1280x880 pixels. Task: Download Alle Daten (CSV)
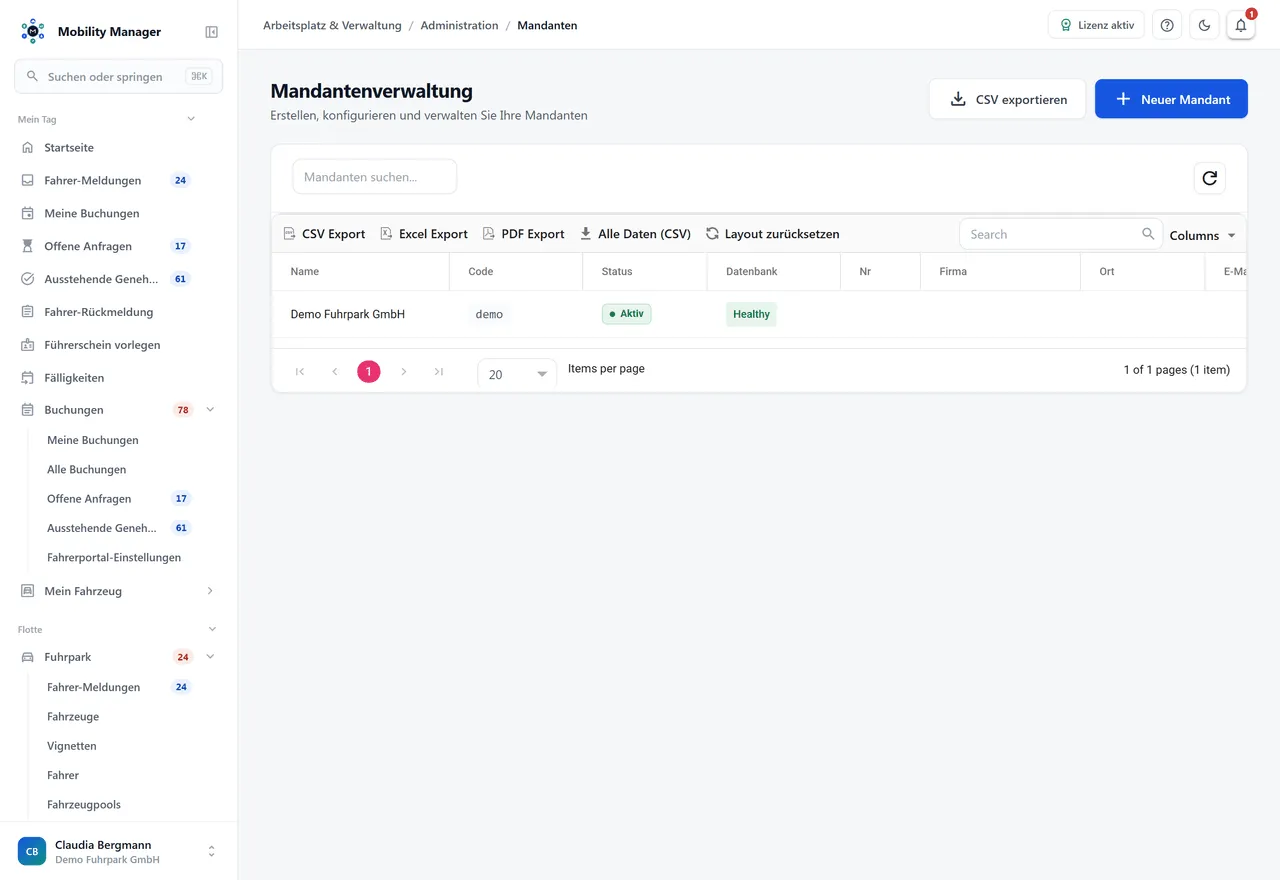click(x=635, y=234)
